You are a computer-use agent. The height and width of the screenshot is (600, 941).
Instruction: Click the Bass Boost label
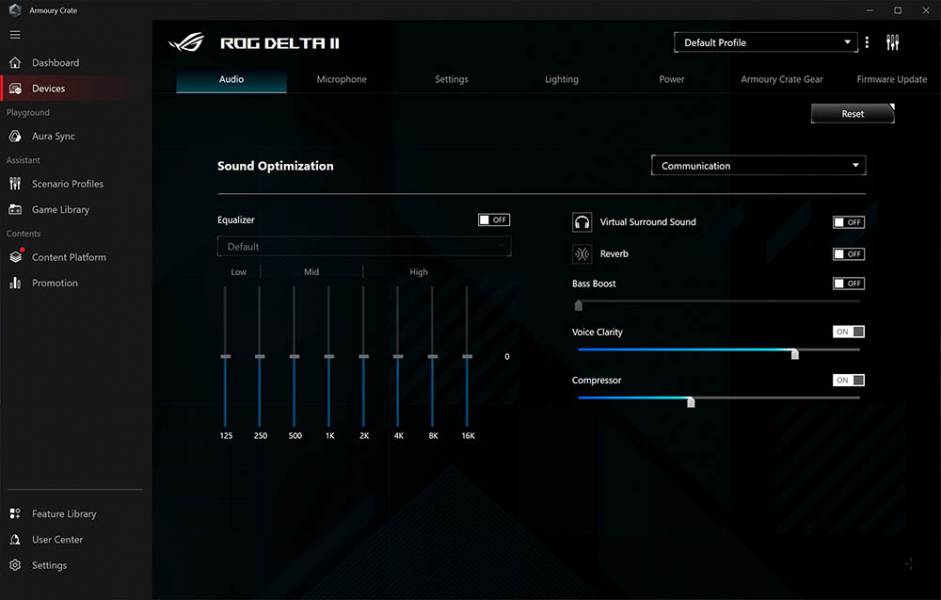pyautogui.click(x=594, y=283)
